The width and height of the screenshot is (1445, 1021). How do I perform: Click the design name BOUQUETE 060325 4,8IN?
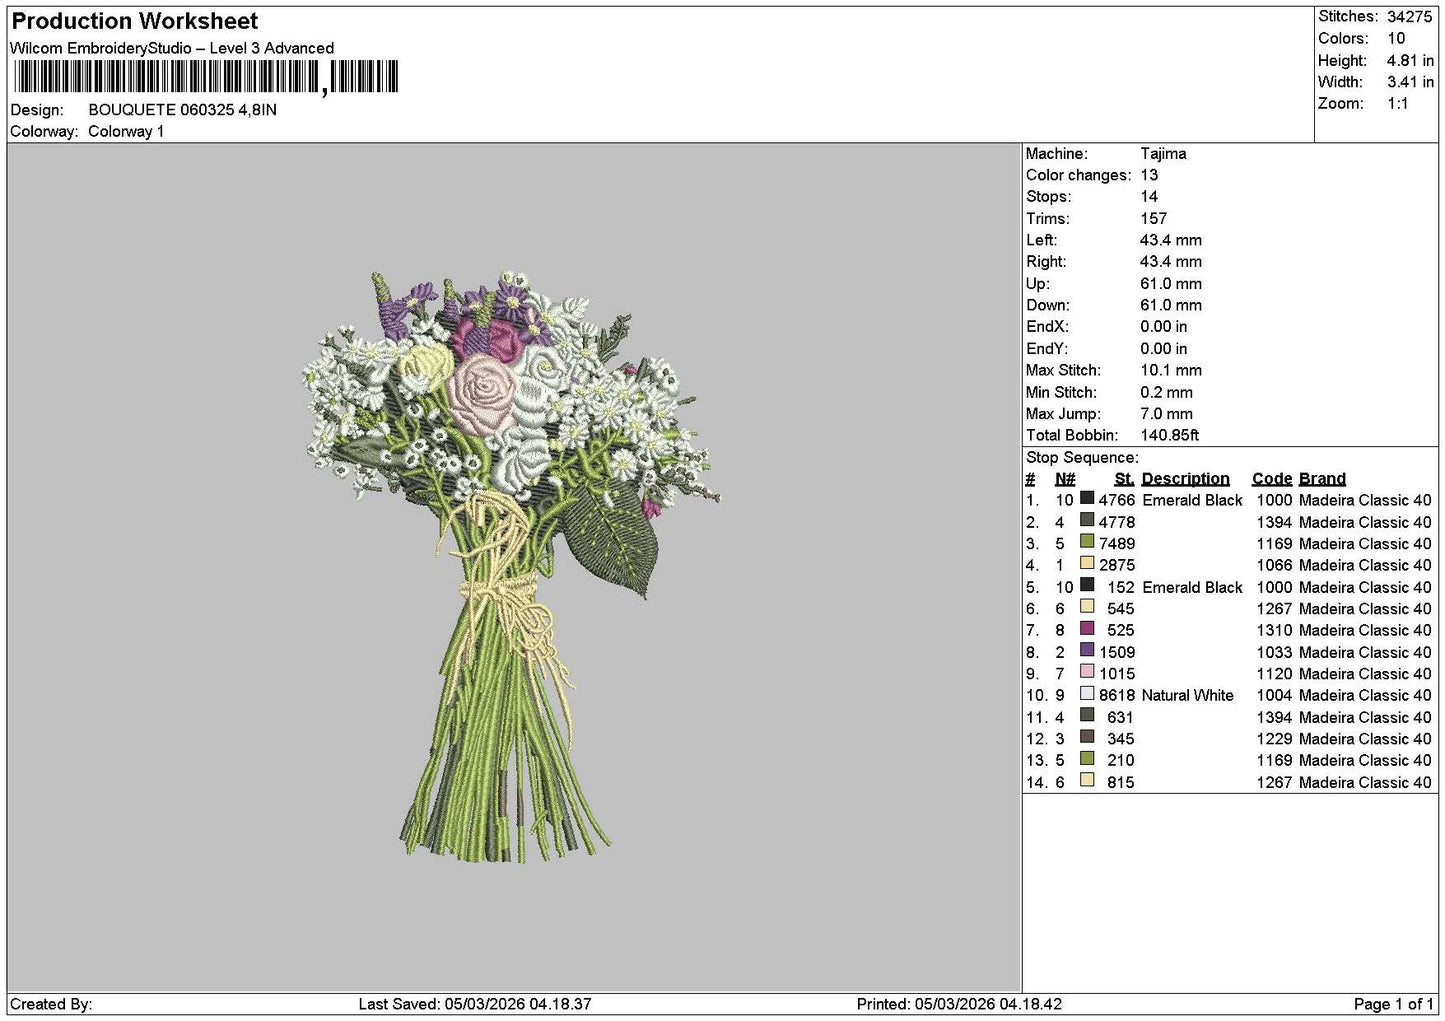click(x=182, y=110)
